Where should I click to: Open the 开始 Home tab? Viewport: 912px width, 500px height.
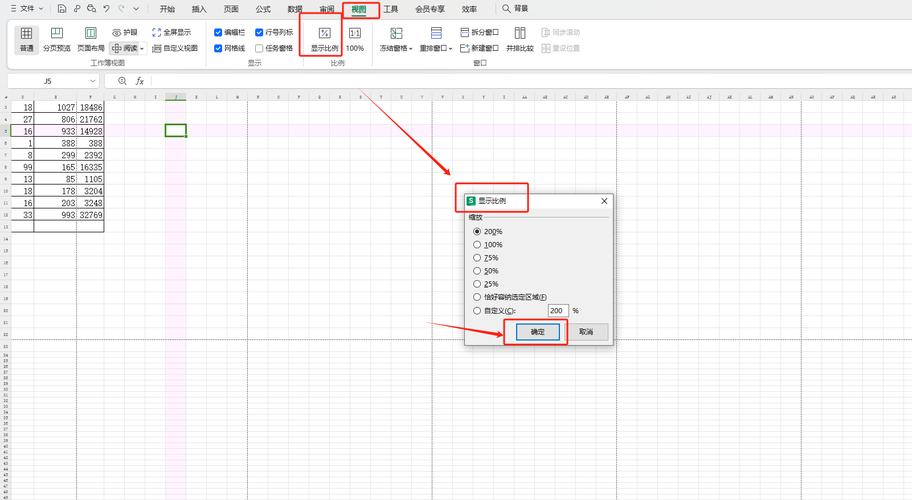click(168, 9)
